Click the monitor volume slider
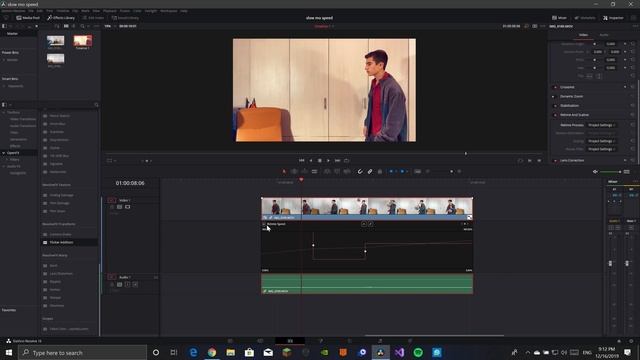640x360 pixels. tap(611, 172)
